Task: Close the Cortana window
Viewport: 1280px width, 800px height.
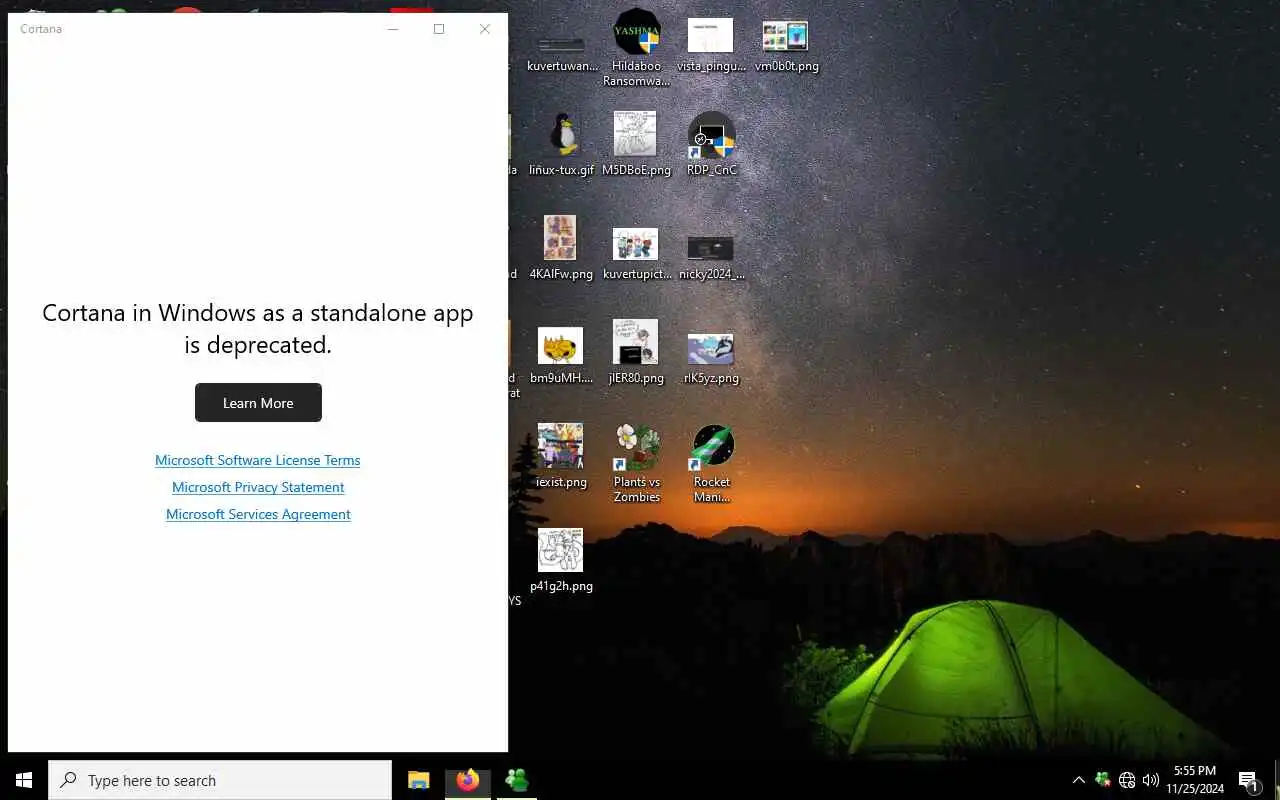Action: point(485,29)
